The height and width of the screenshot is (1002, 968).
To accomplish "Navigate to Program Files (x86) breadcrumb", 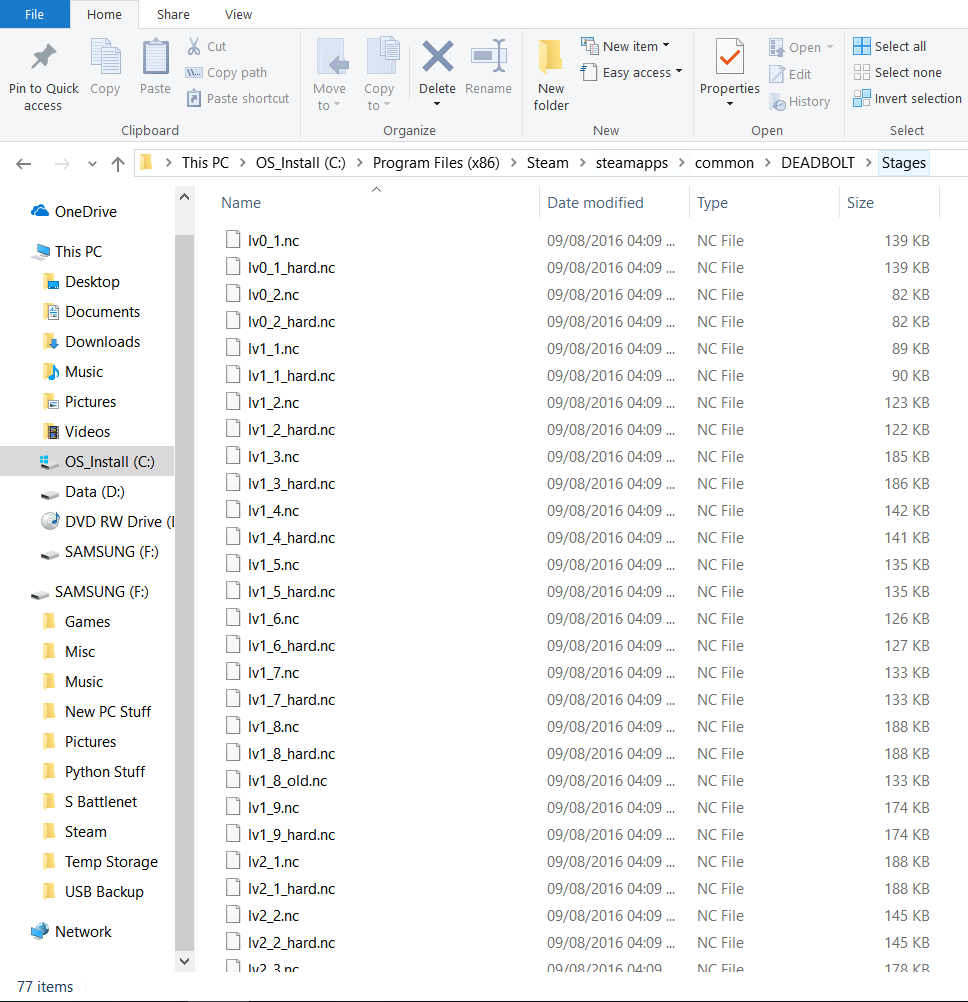I will 436,163.
